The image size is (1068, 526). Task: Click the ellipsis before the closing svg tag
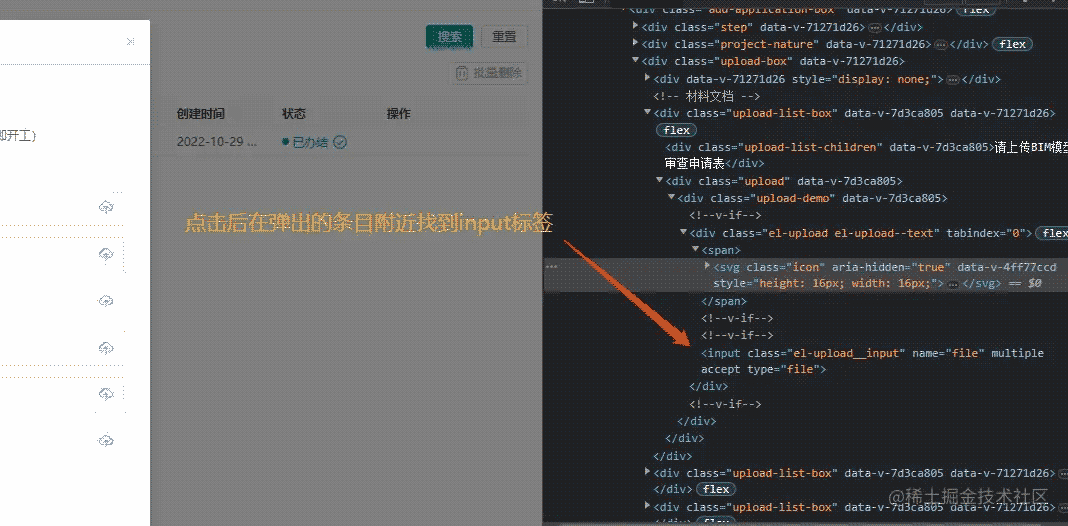click(x=953, y=283)
